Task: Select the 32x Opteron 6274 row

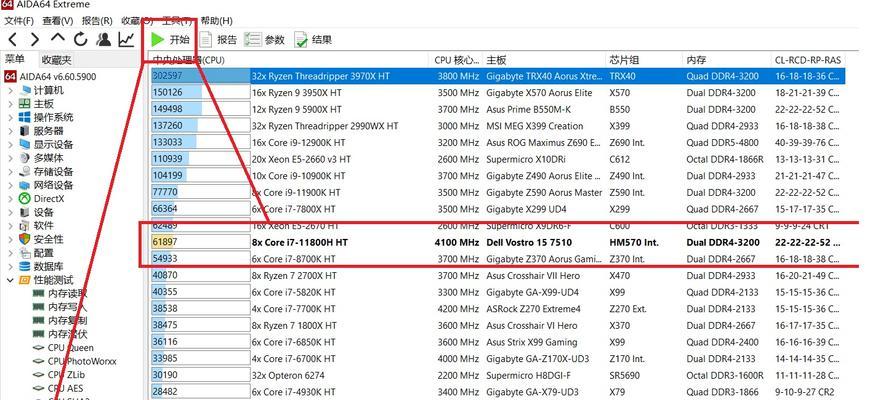Action: (x=498, y=375)
